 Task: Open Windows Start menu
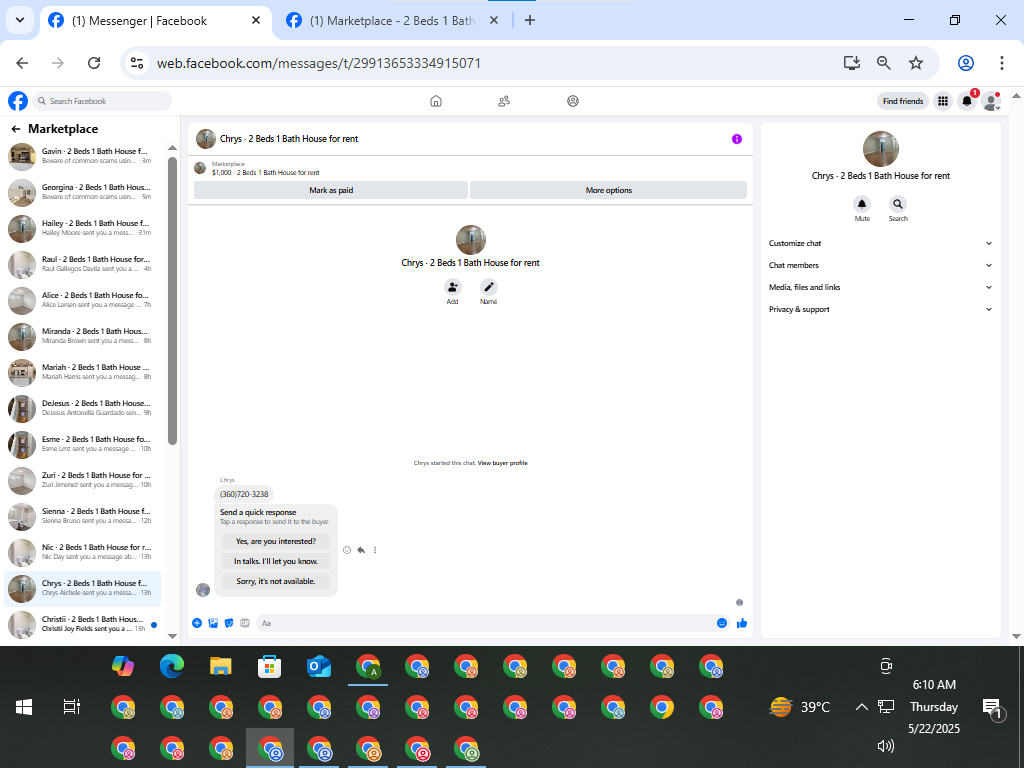(24, 707)
